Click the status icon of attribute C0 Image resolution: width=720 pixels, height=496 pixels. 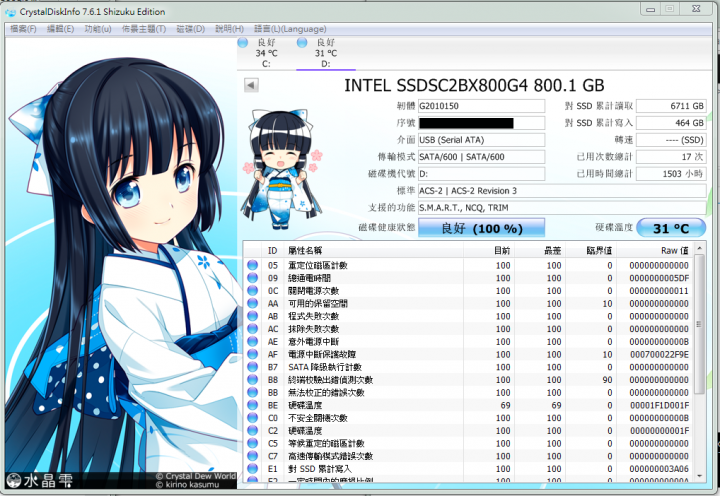(x=253, y=417)
